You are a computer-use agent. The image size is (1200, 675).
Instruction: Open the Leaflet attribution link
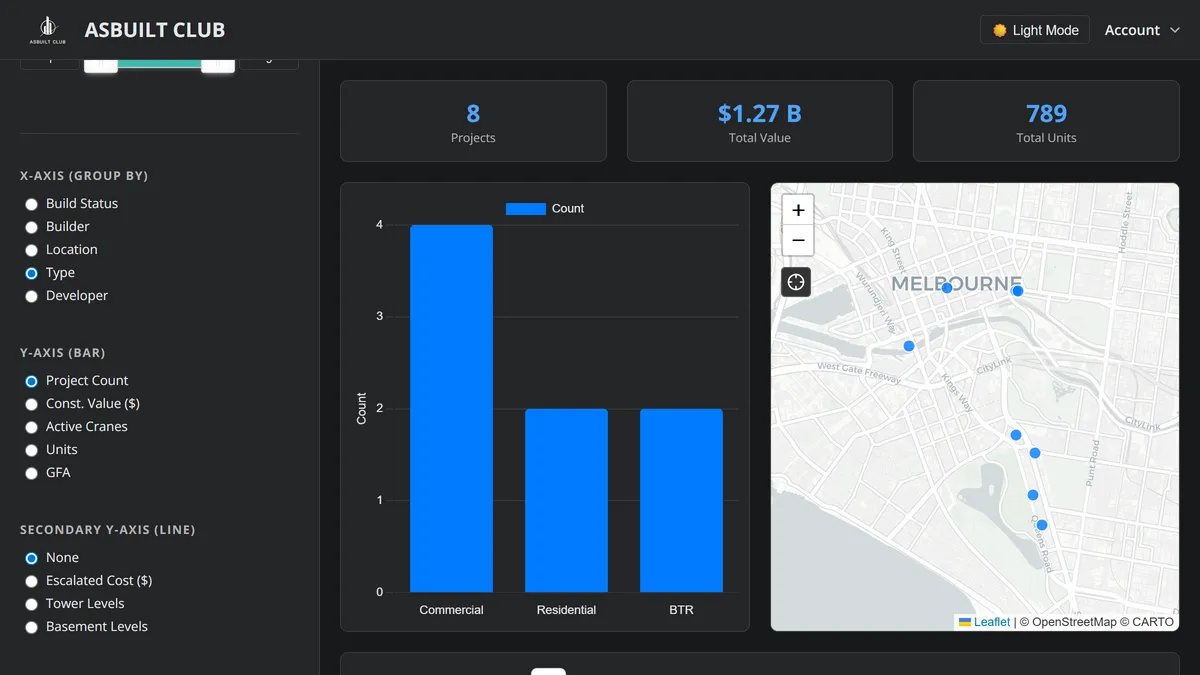[x=991, y=622]
